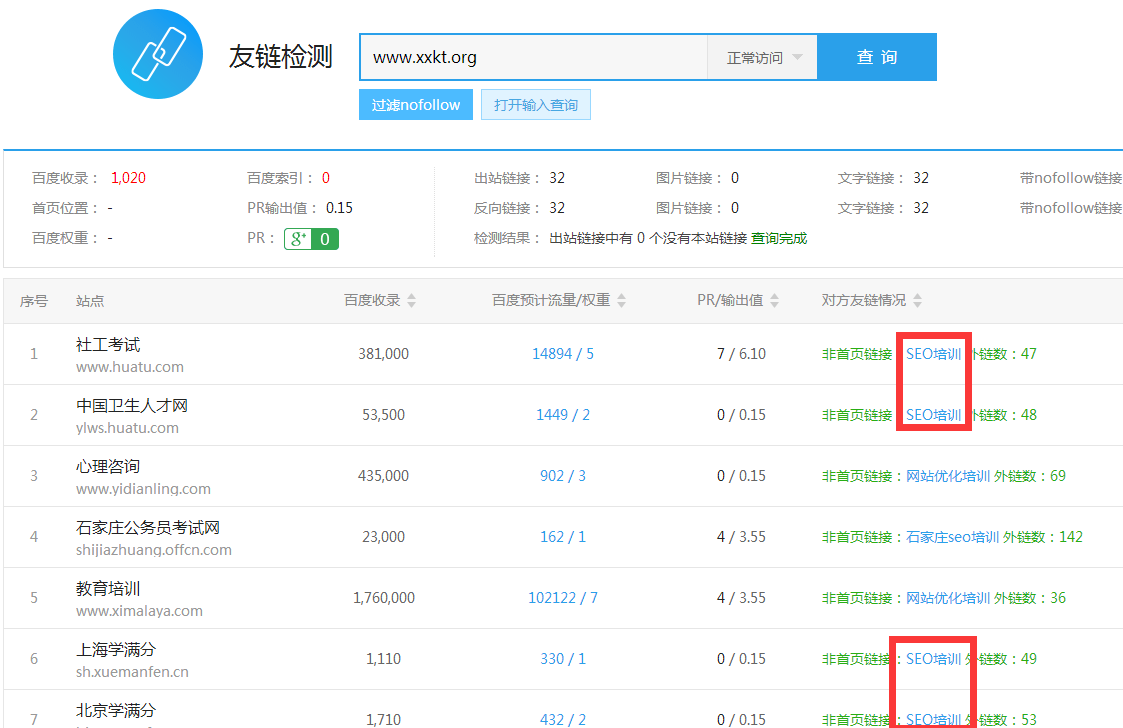Open site name 心理咨询
Image resolution: width=1123 pixels, height=728 pixels.
[x=108, y=466]
